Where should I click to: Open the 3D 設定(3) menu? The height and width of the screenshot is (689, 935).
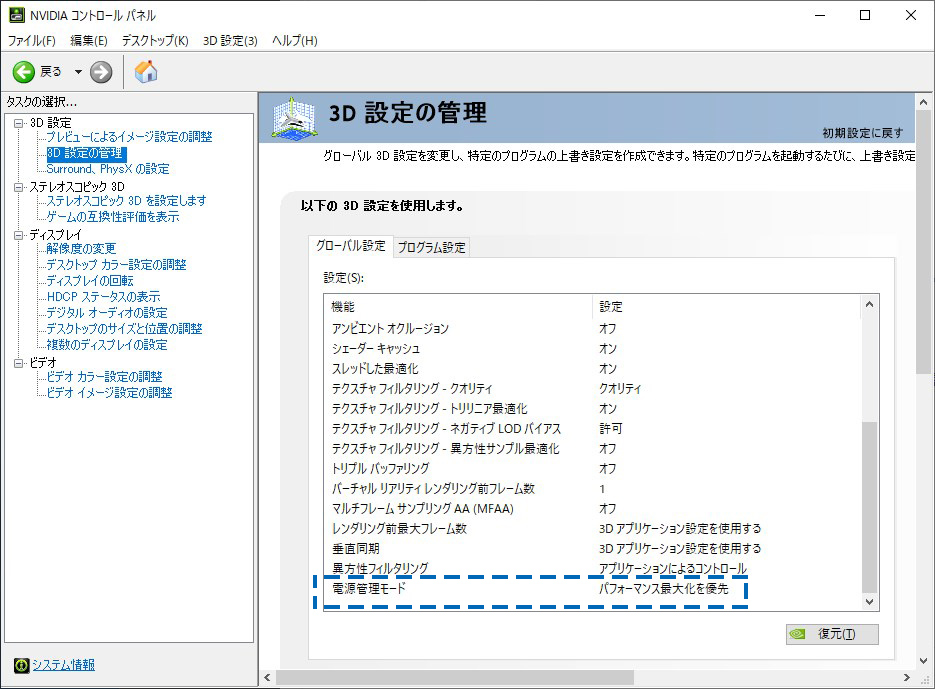click(230, 41)
